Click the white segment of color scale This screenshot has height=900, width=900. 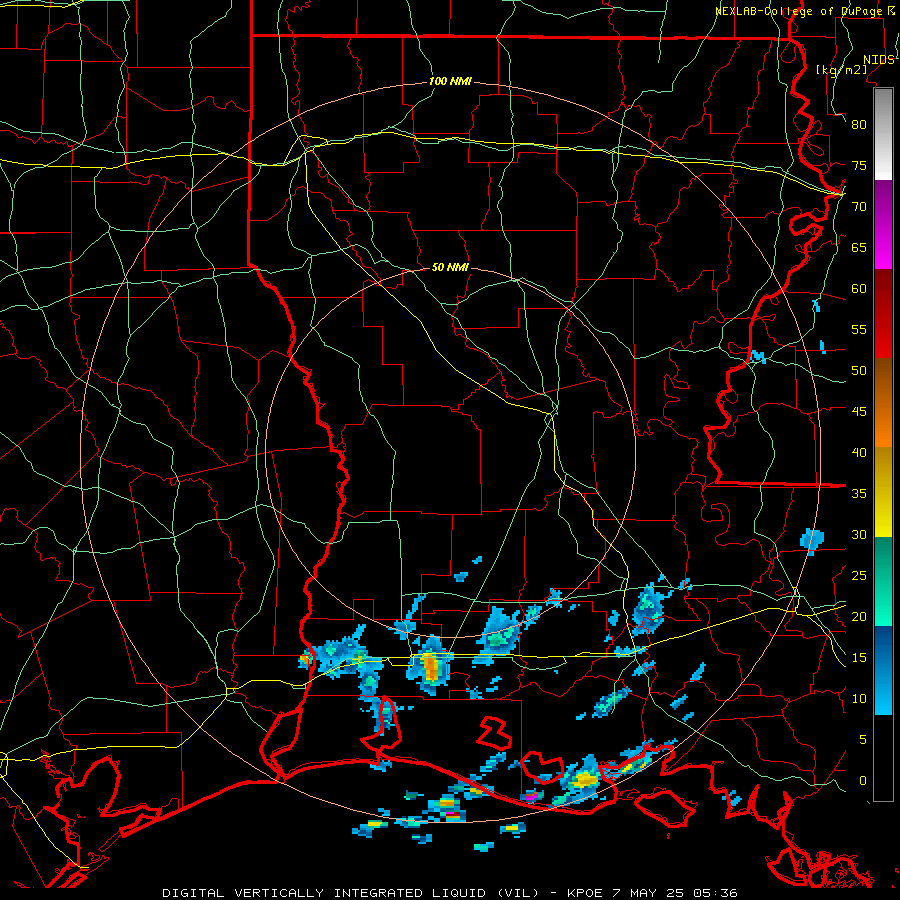(x=883, y=134)
